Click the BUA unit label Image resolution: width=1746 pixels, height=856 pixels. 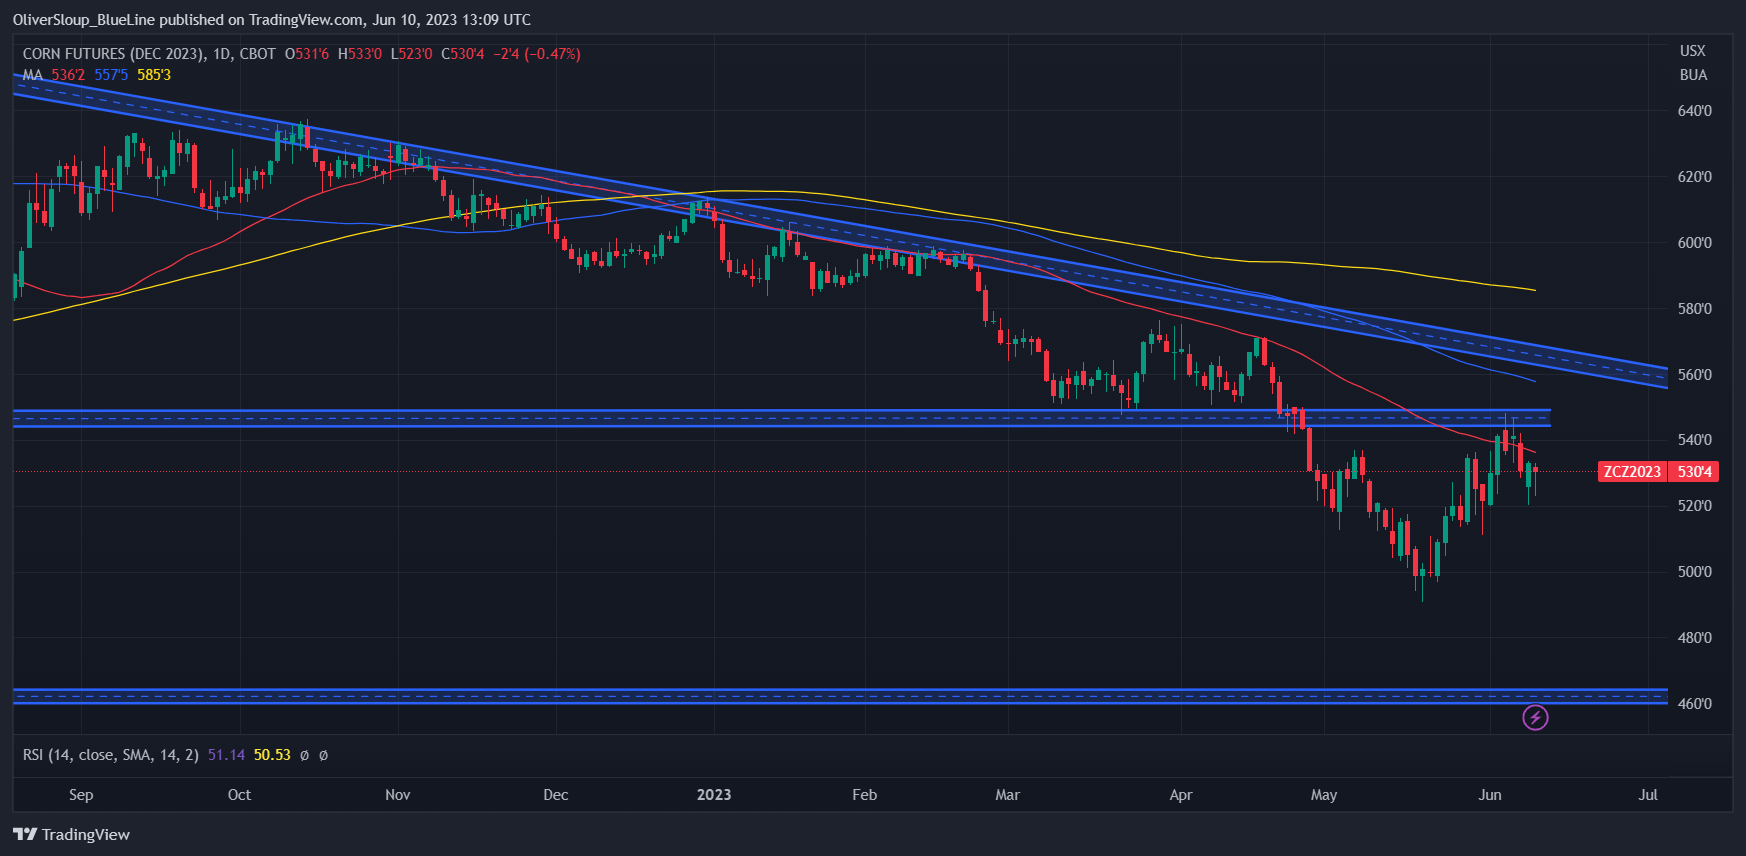coord(1693,75)
